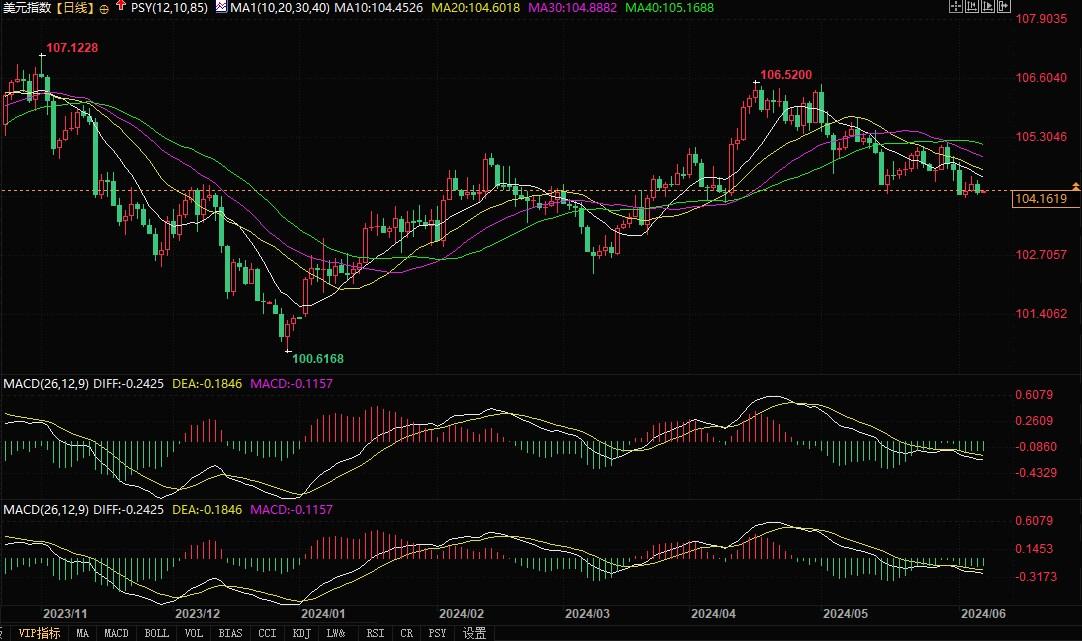Switch to the KDJ indicator tab
Screen dimensions: 1082x641
[300, 633]
